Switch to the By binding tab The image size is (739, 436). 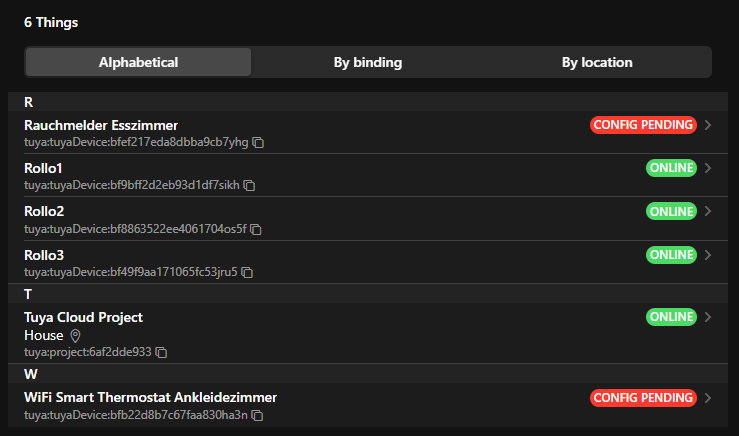tap(367, 62)
